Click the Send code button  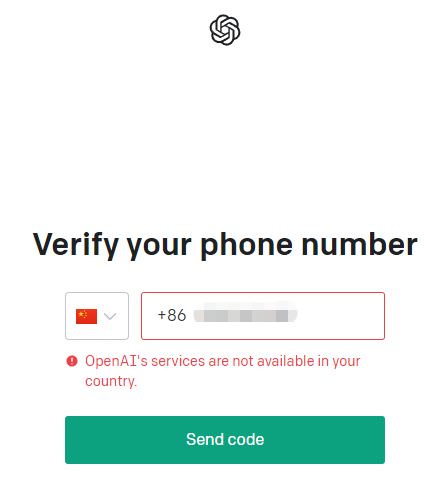225,440
